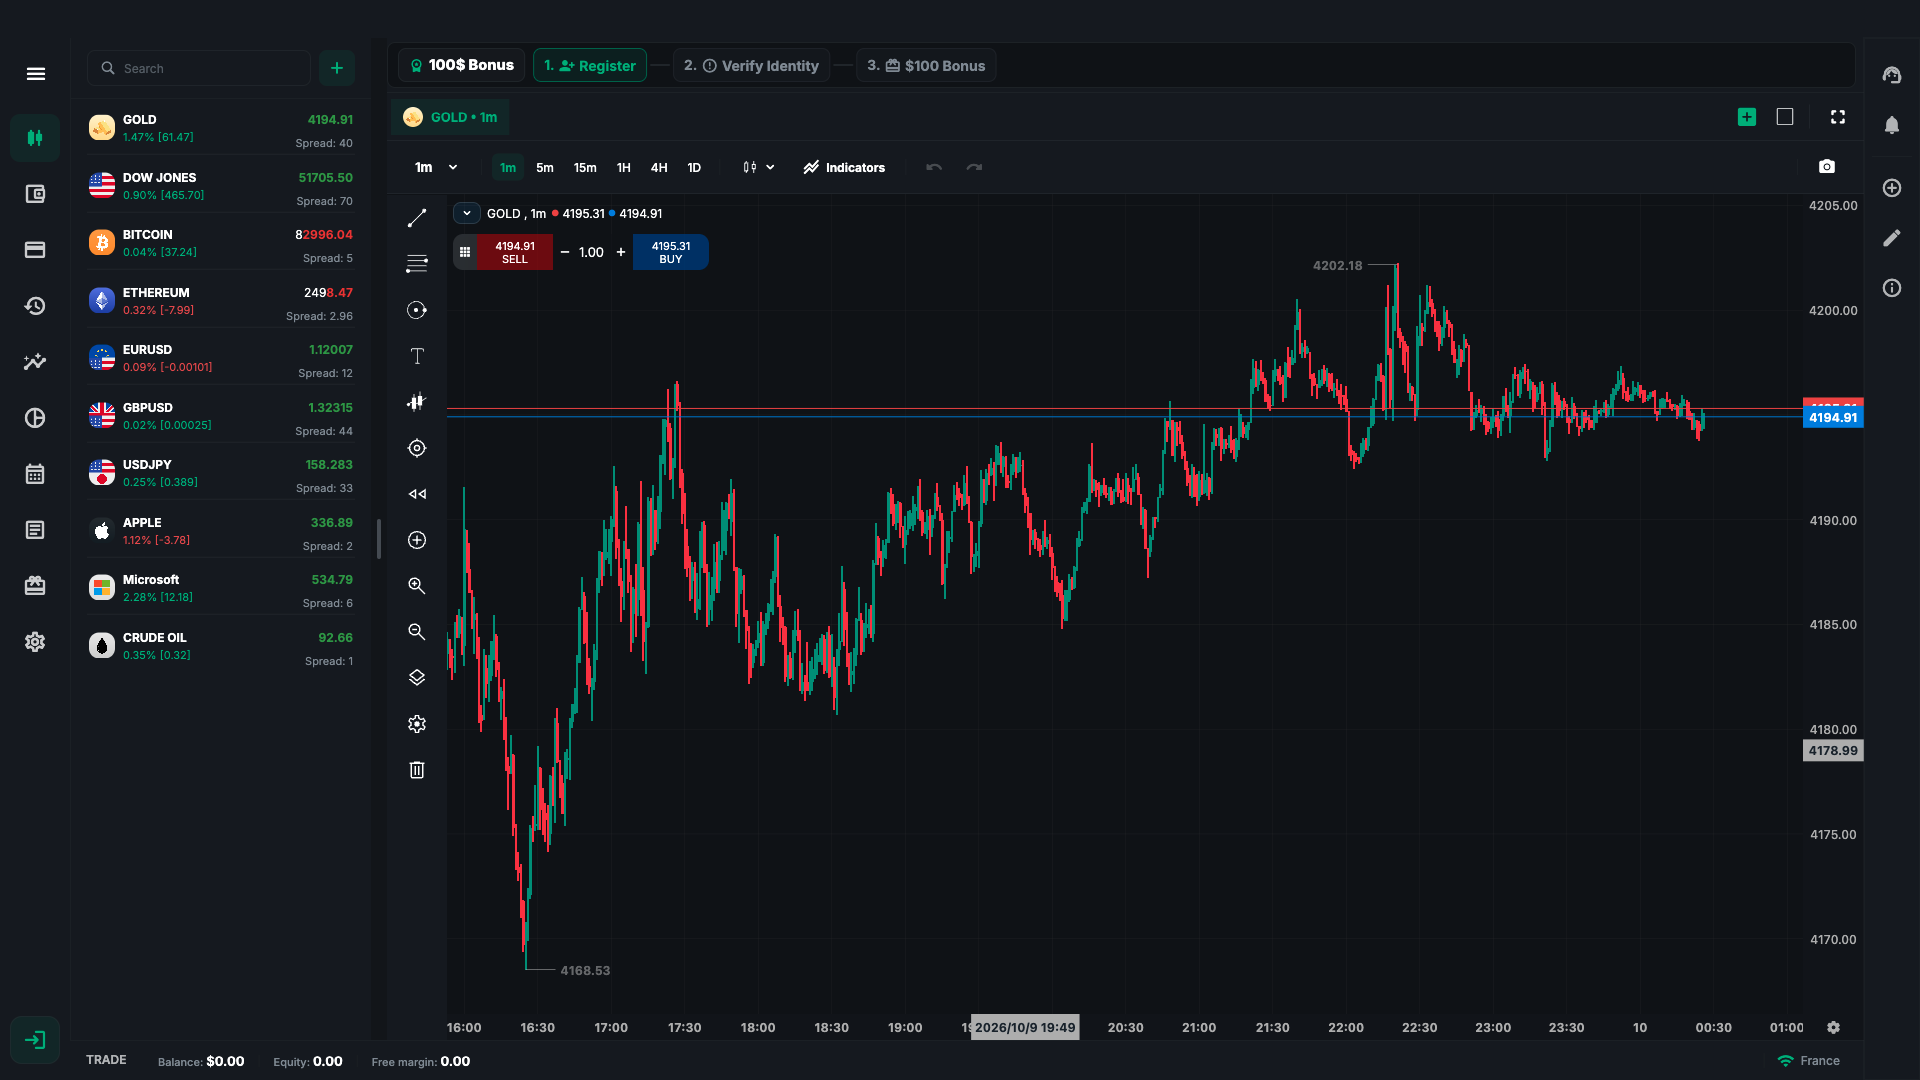
Task: Add a new chart layout with green plus
Action: [x=1747, y=117]
